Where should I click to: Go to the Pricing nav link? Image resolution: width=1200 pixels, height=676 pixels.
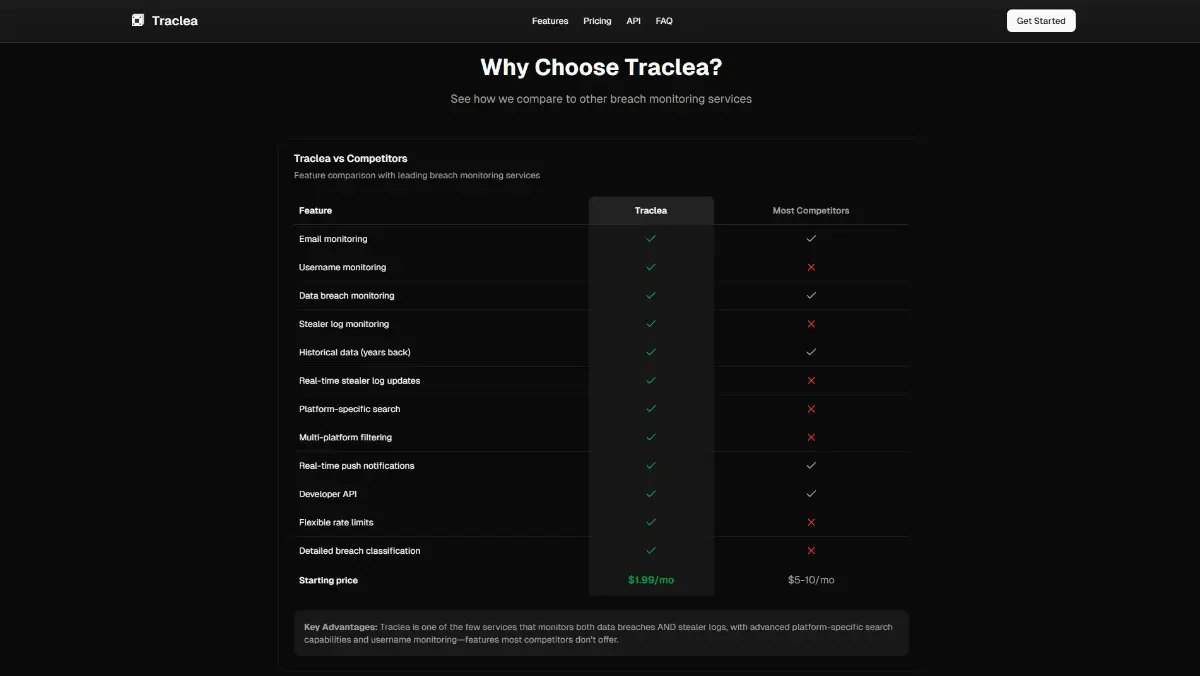[597, 21]
